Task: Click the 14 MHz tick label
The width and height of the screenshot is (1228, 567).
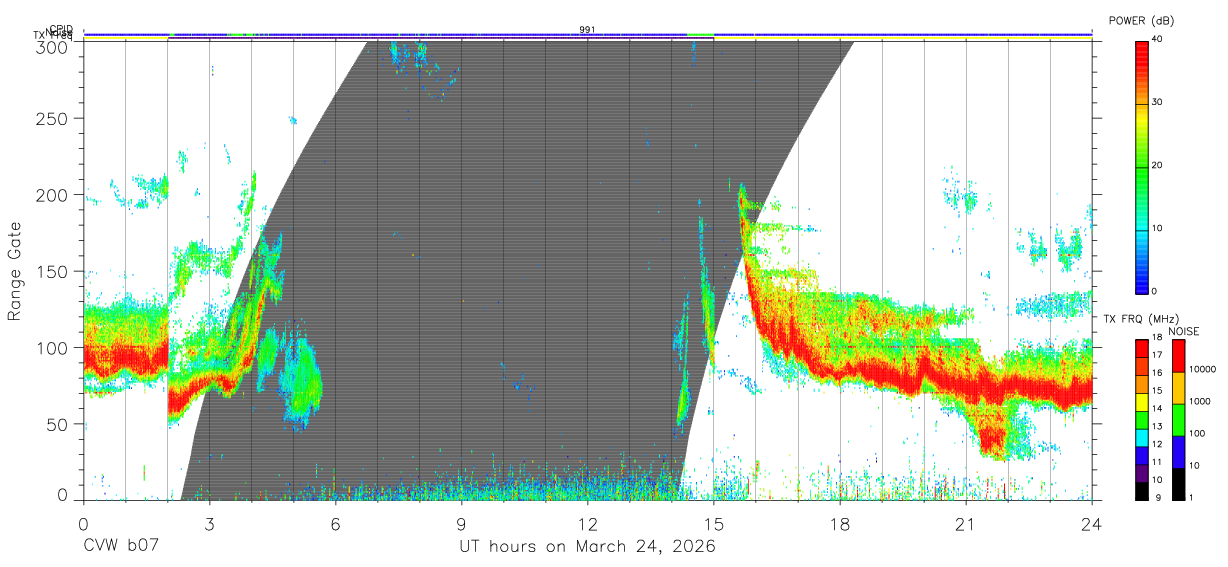Action: (1158, 409)
